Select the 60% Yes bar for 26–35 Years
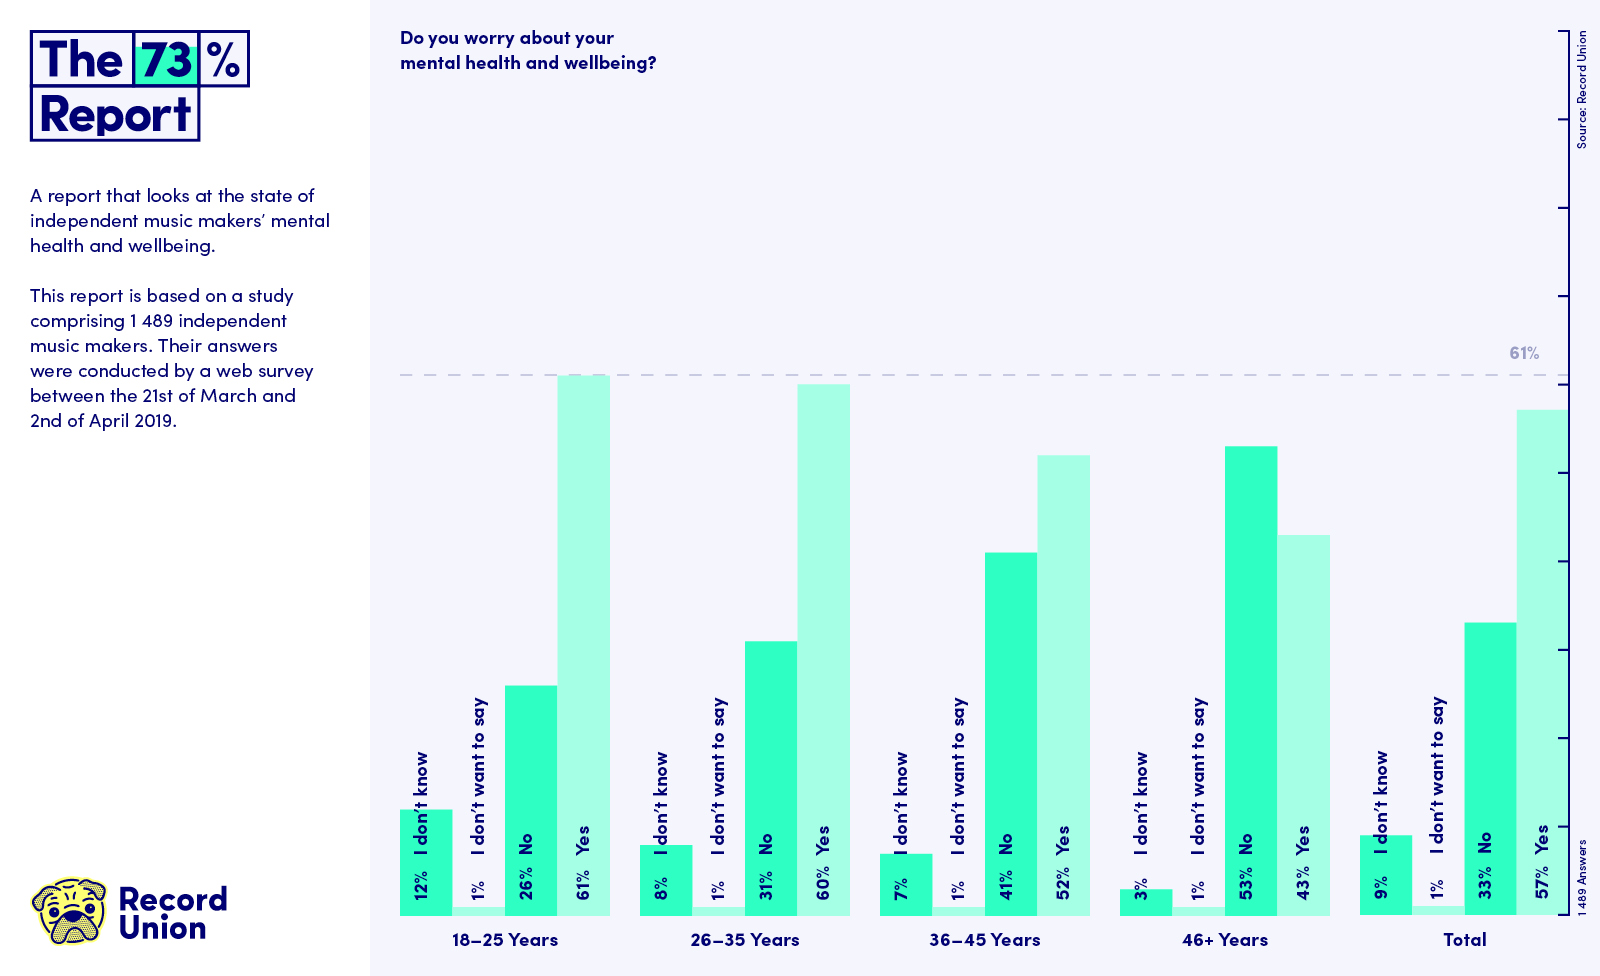 (823, 650)
